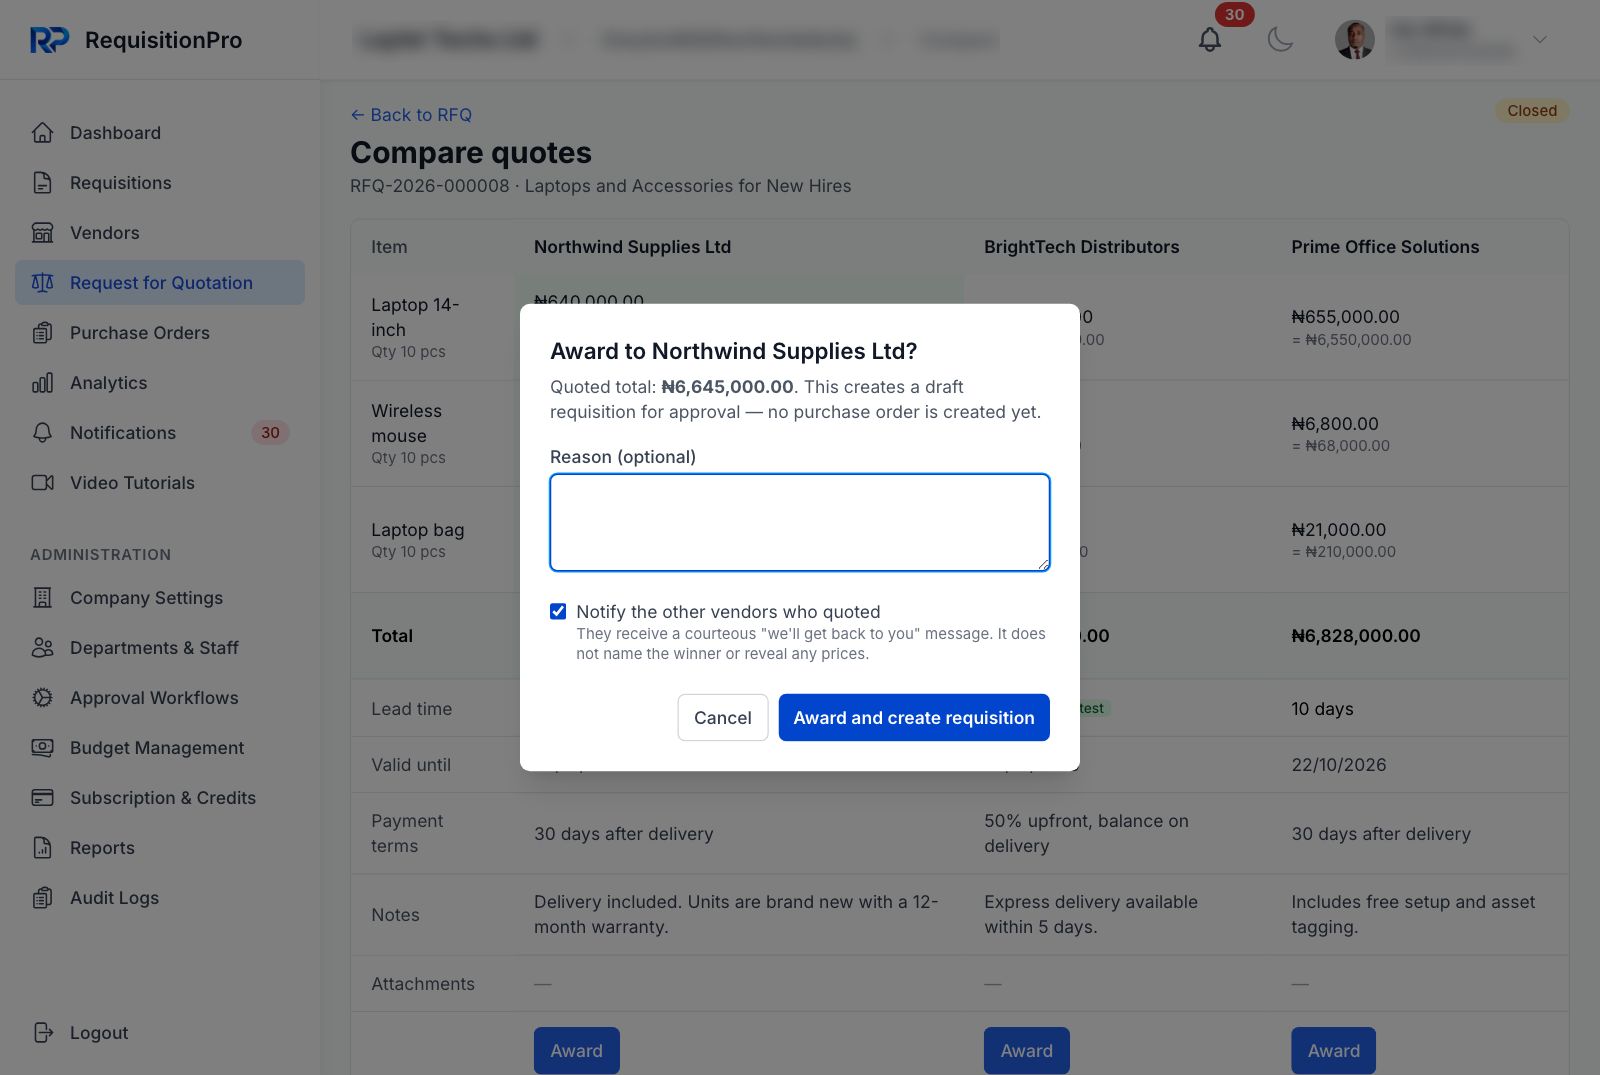Click the BrightTech Distributors column header
Screen dimensions: 1600x1075
(1082, 247)
